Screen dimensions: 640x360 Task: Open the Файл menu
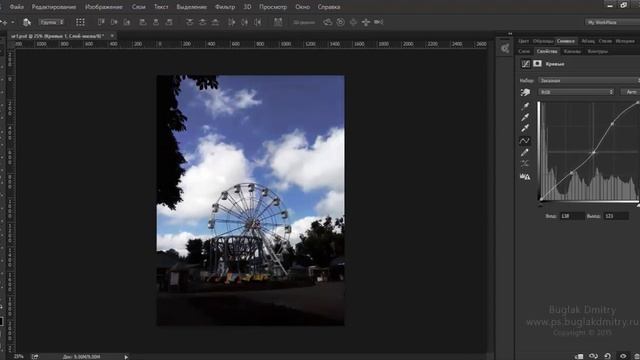pos(16,7)
